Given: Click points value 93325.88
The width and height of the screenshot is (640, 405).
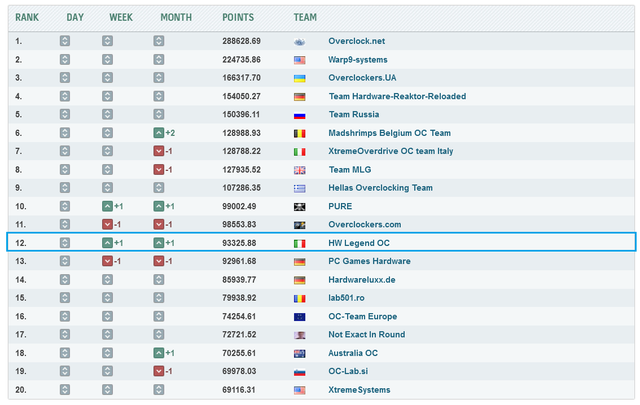Looking at the screenshot, I should [239, 243].
